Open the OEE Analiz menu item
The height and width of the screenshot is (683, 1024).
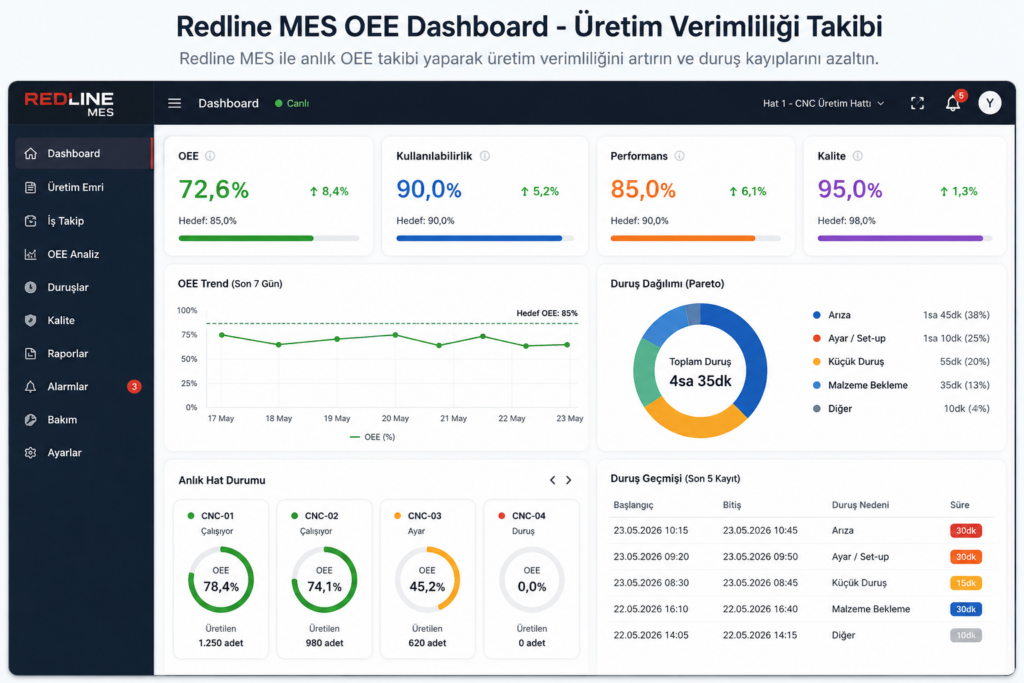point(83,254)
